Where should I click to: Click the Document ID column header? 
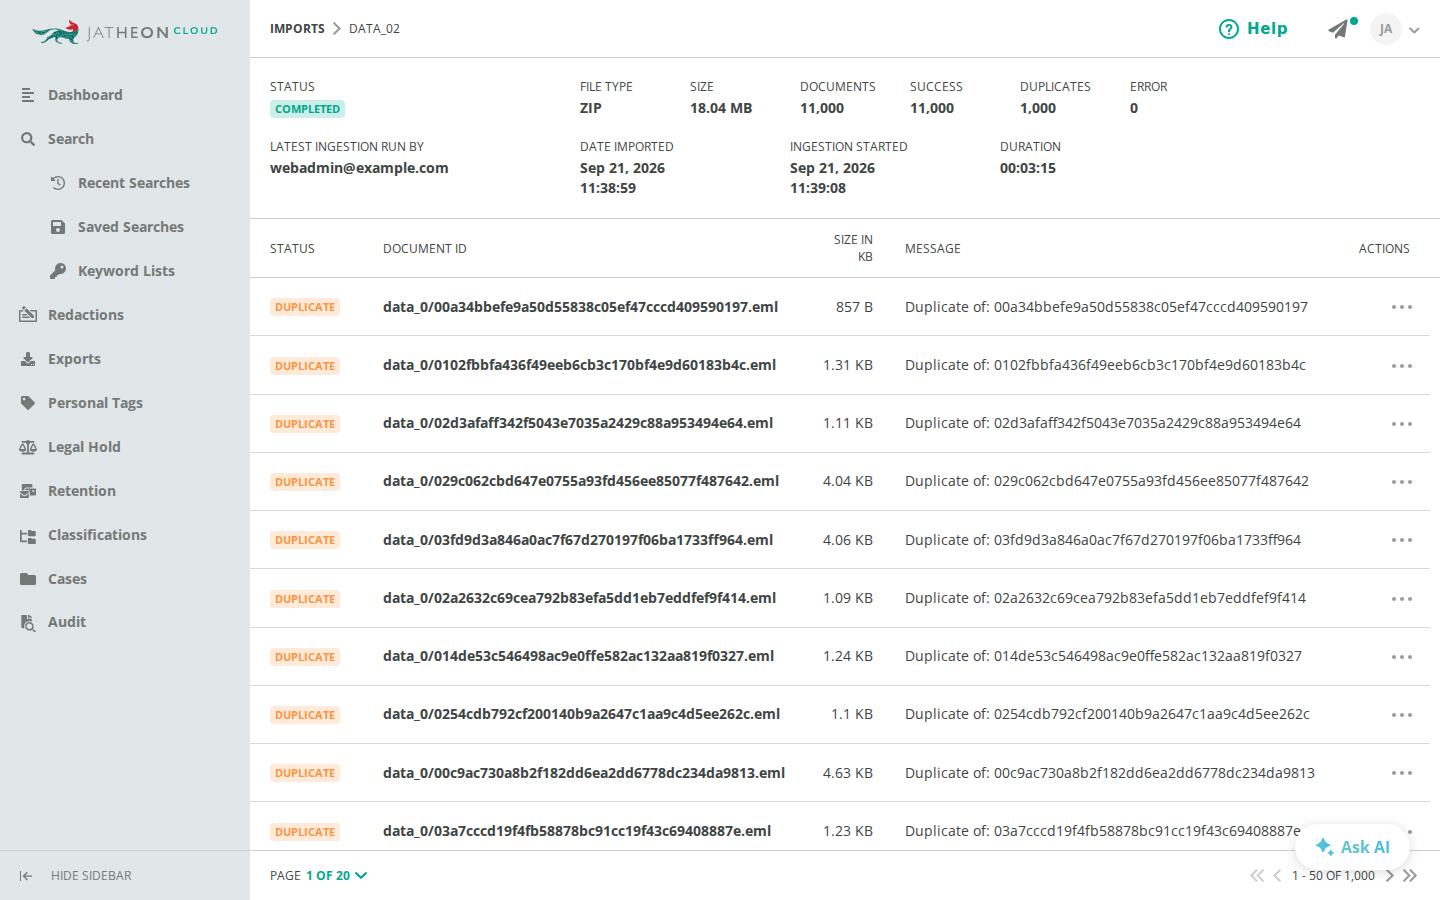point(425,249)
